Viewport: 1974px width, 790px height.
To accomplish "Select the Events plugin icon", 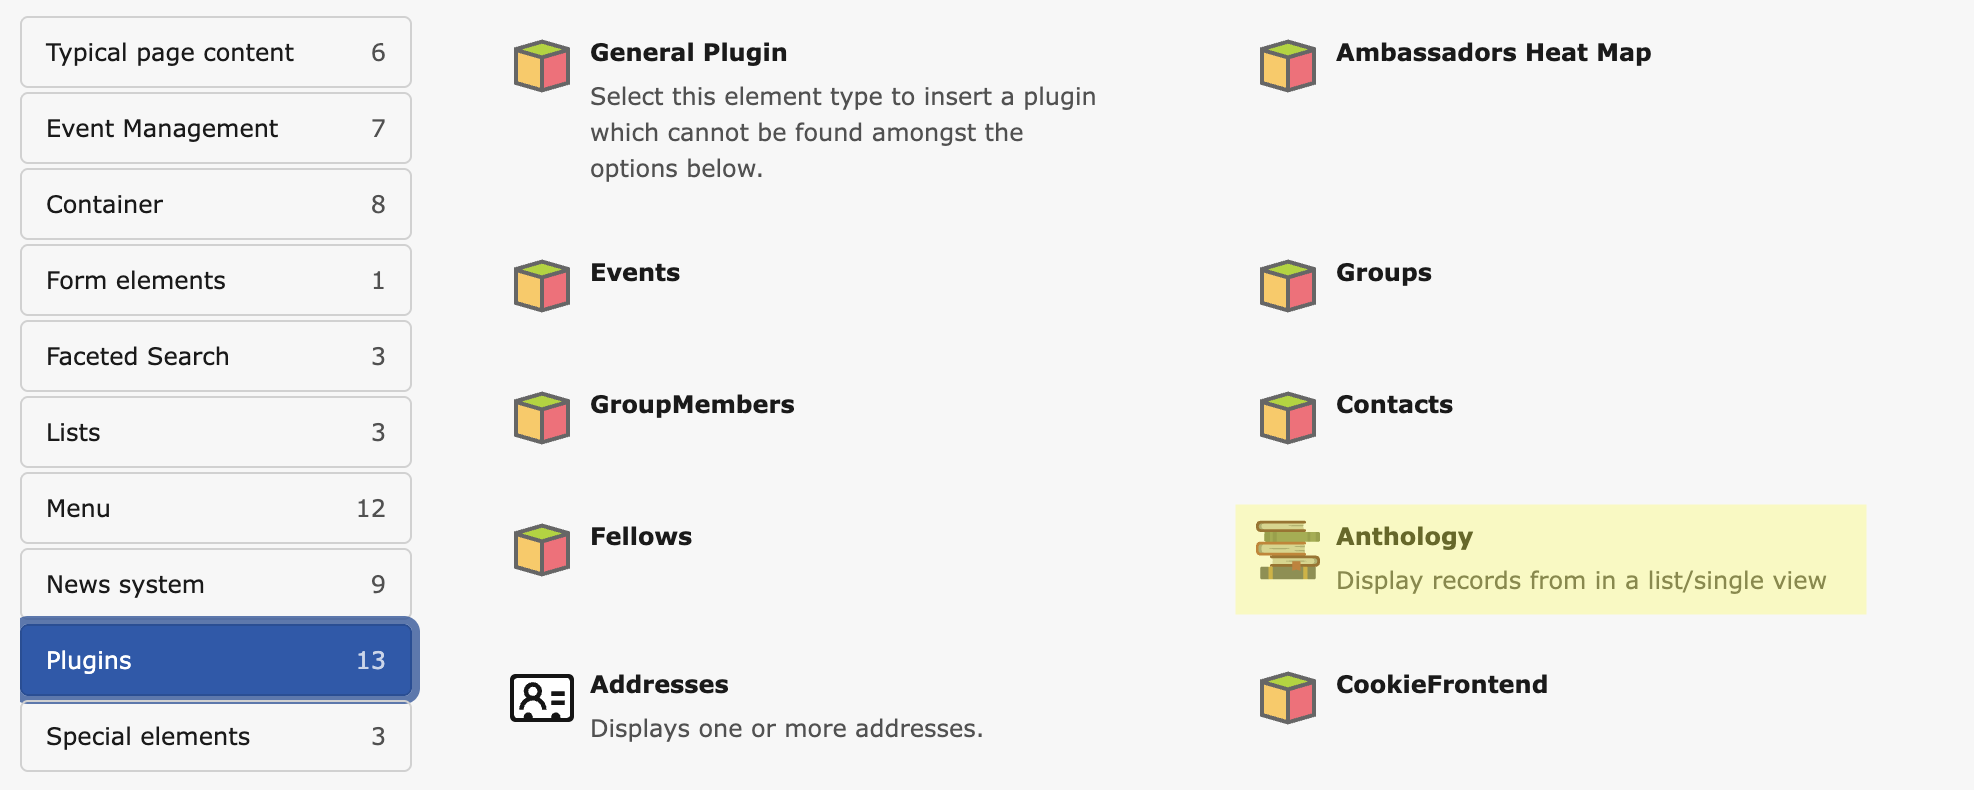I will coord(540,285).
